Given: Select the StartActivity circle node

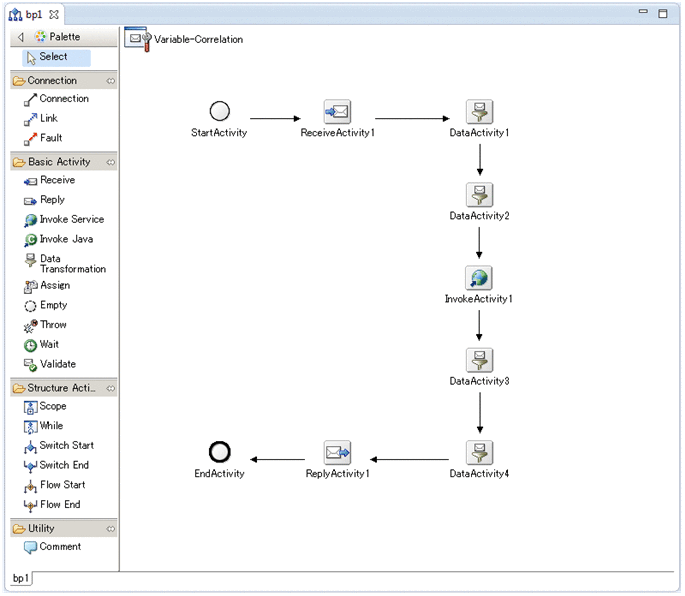Looking at the screenshot, I should (x=219, y=111).
